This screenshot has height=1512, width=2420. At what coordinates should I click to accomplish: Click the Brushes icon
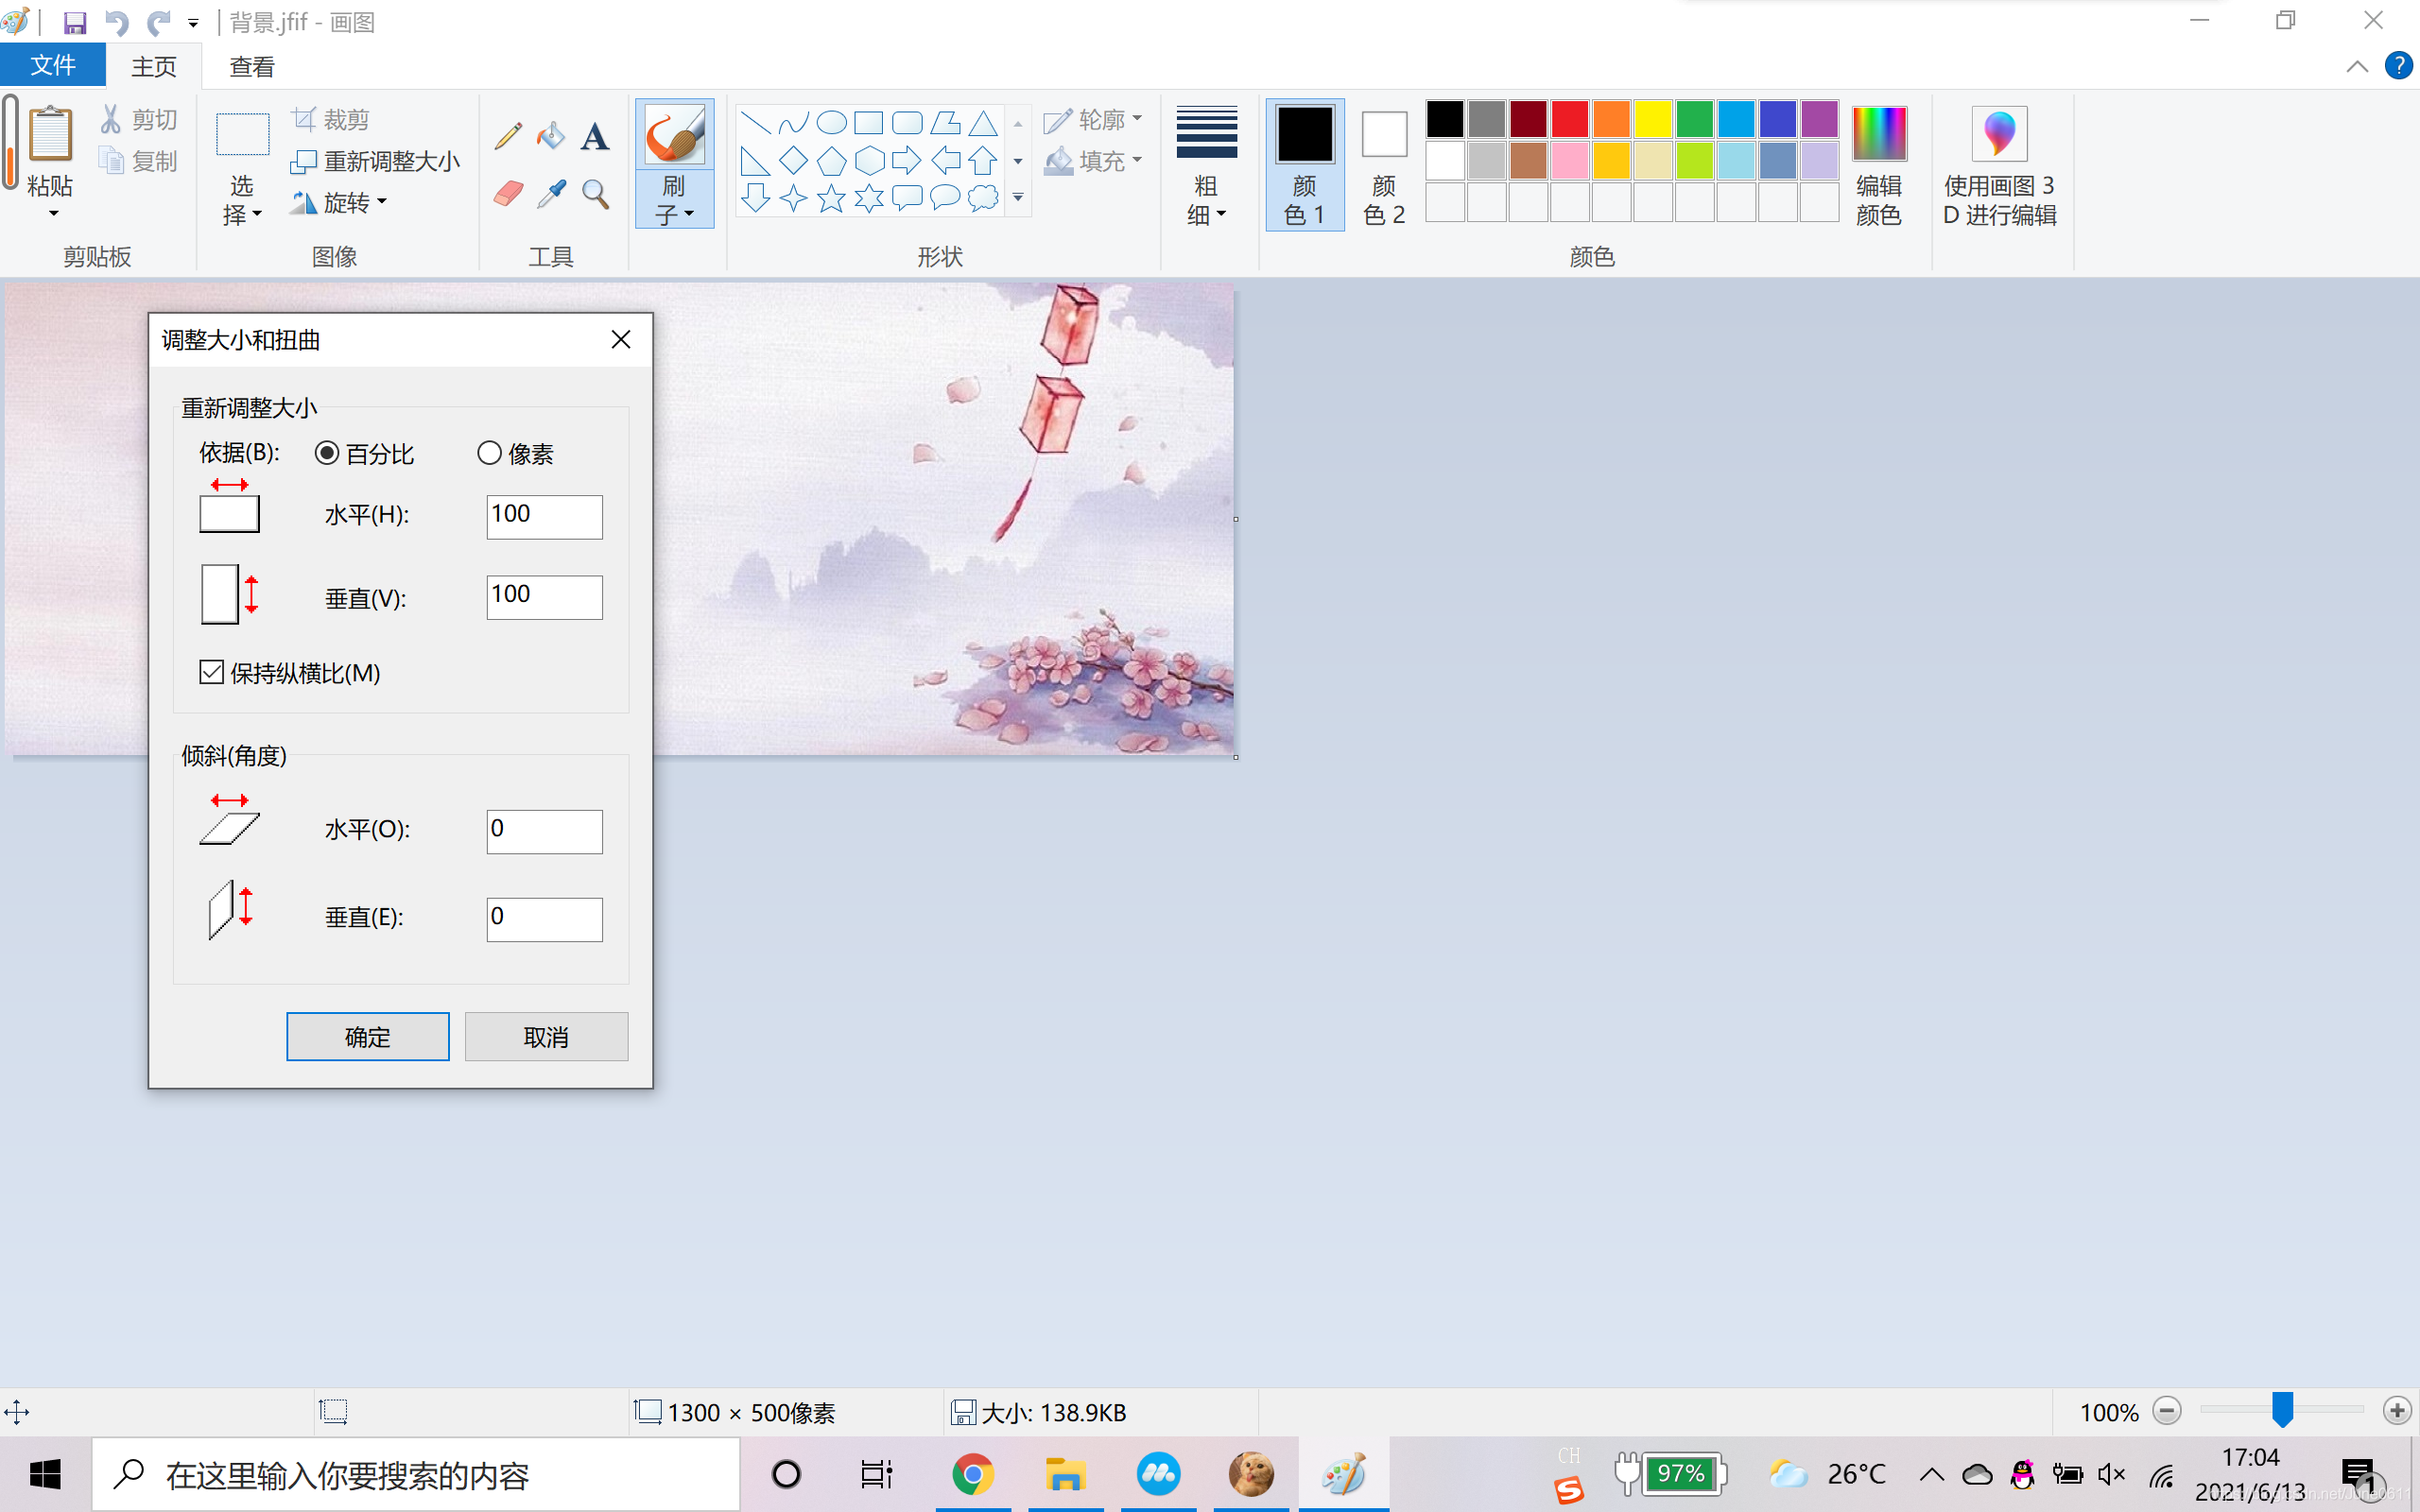tap(675, 134)
